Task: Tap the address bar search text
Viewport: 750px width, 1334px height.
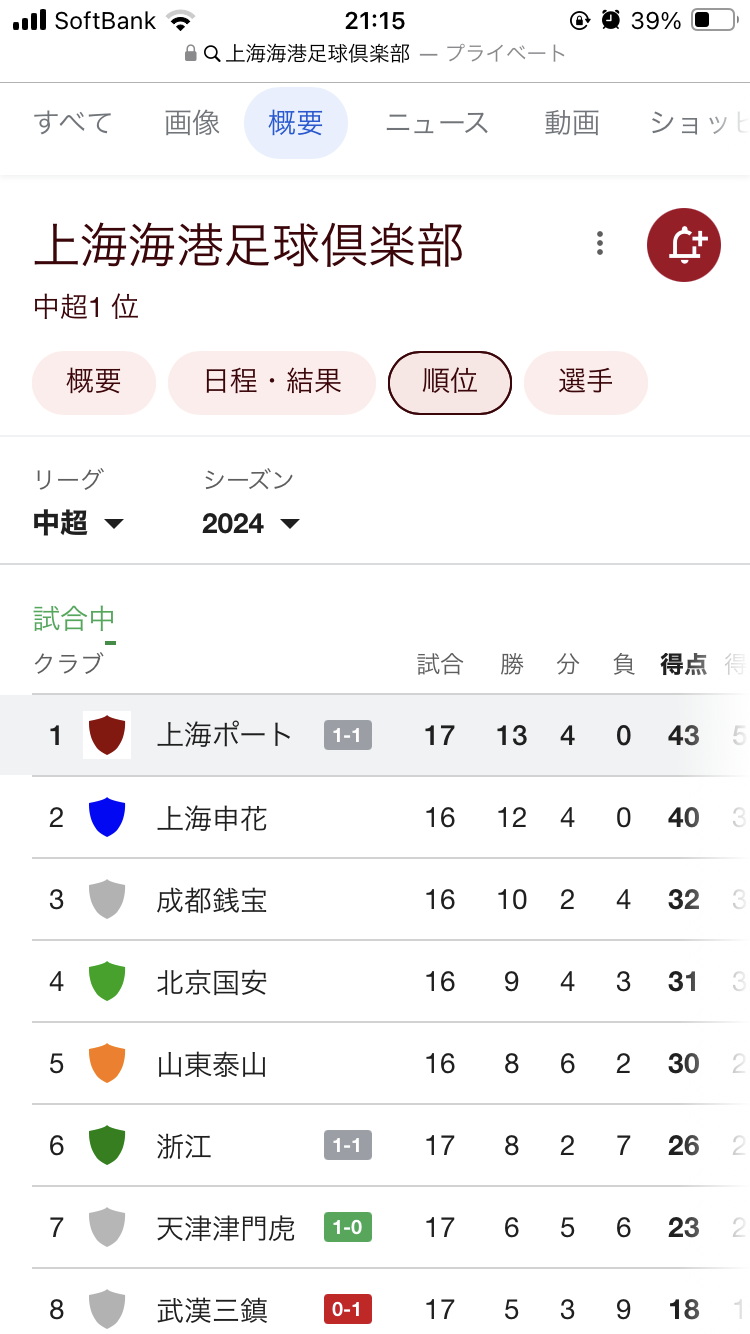Action: 317,53
